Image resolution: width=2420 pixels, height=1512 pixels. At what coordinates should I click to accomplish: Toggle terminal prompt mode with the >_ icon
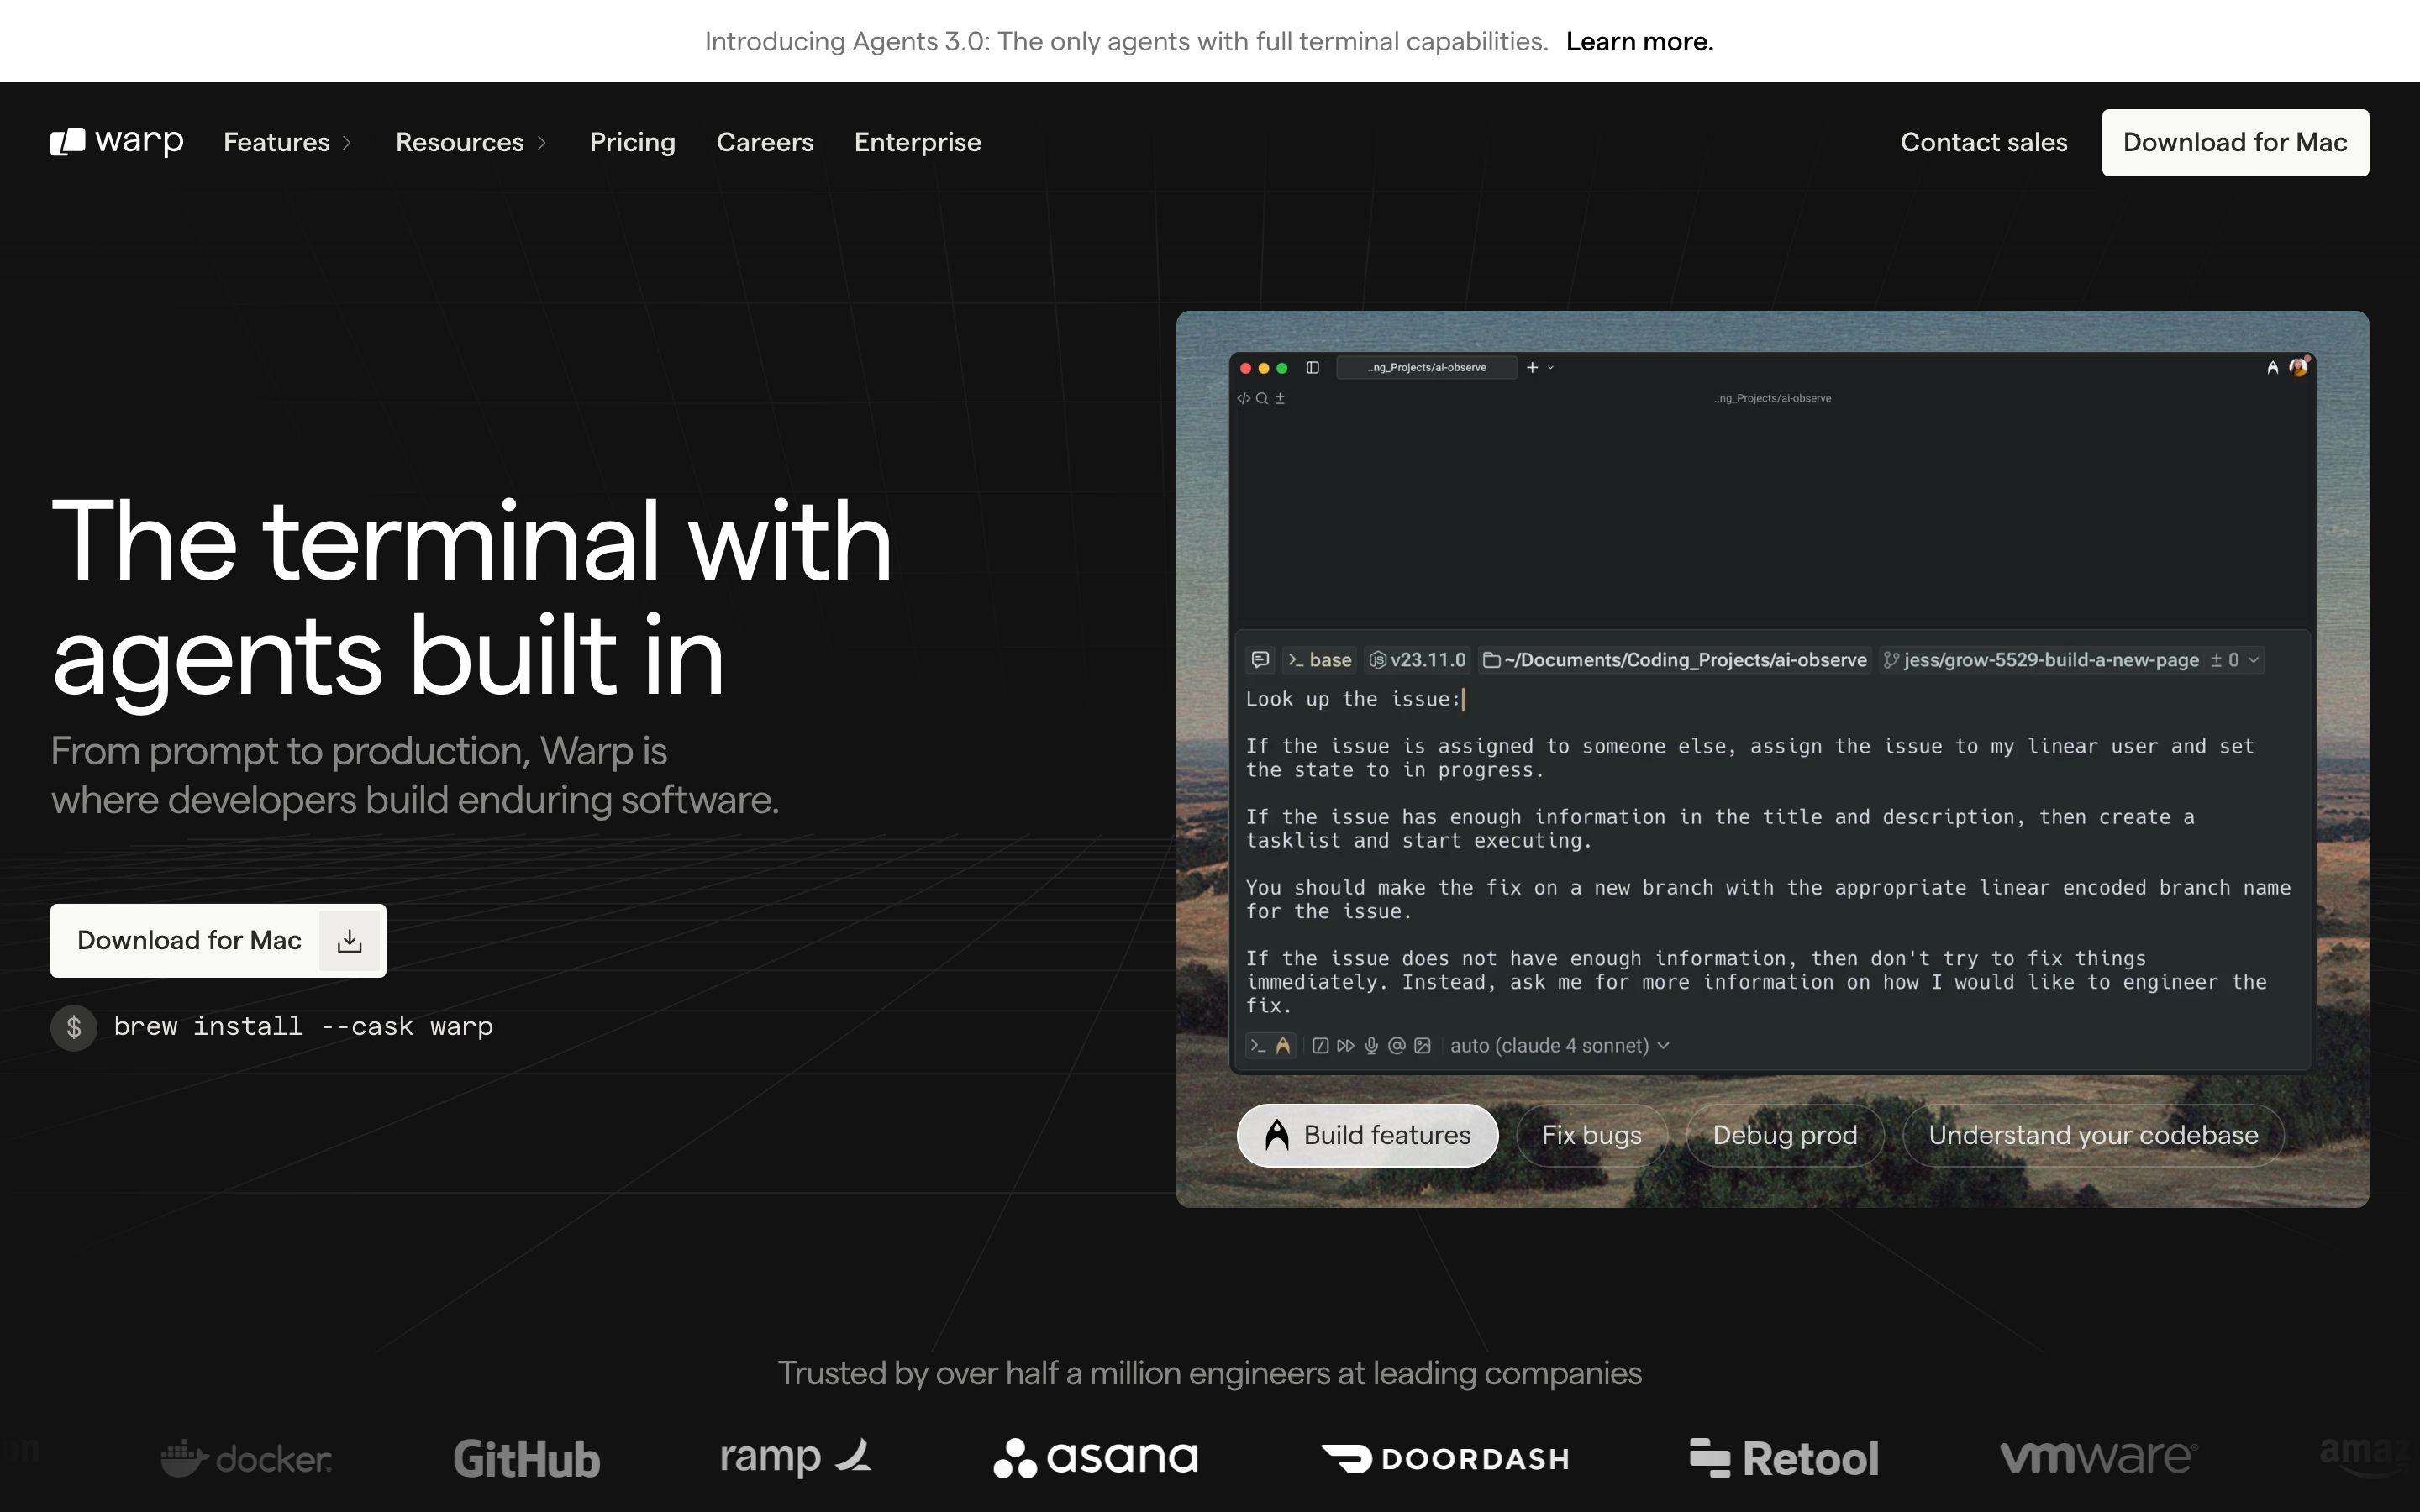pyautogui.click(x=1258, y=1045)
